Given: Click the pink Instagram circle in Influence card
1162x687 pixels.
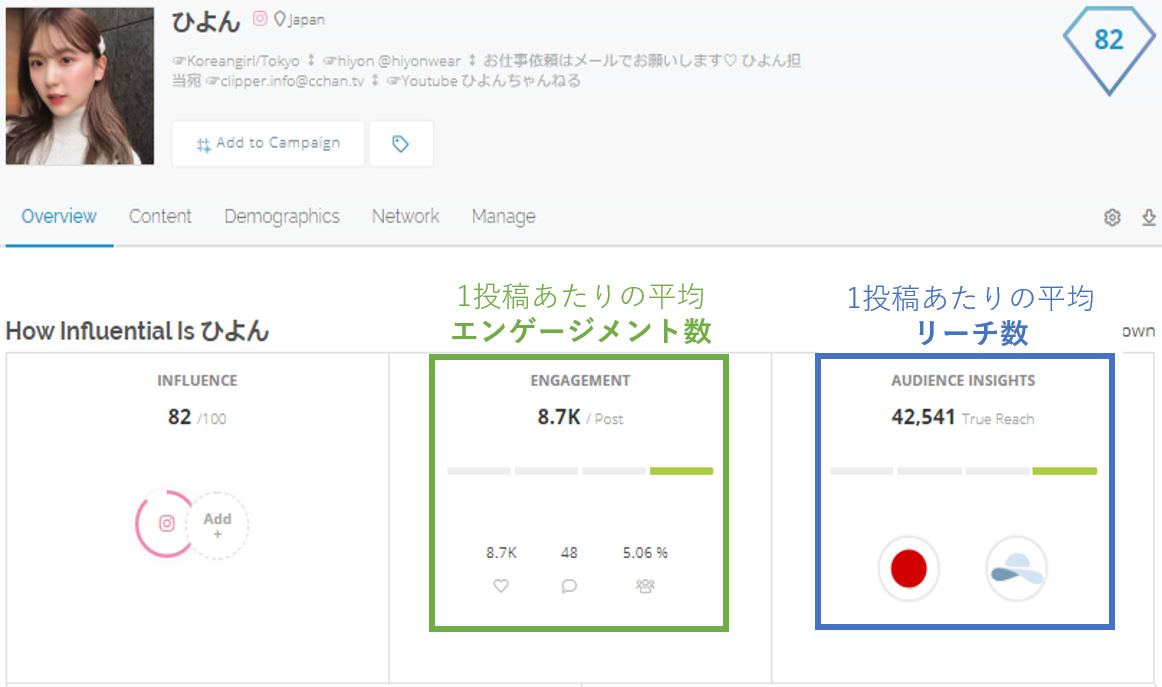Looking at the screenshot, I should pos(166,524).
